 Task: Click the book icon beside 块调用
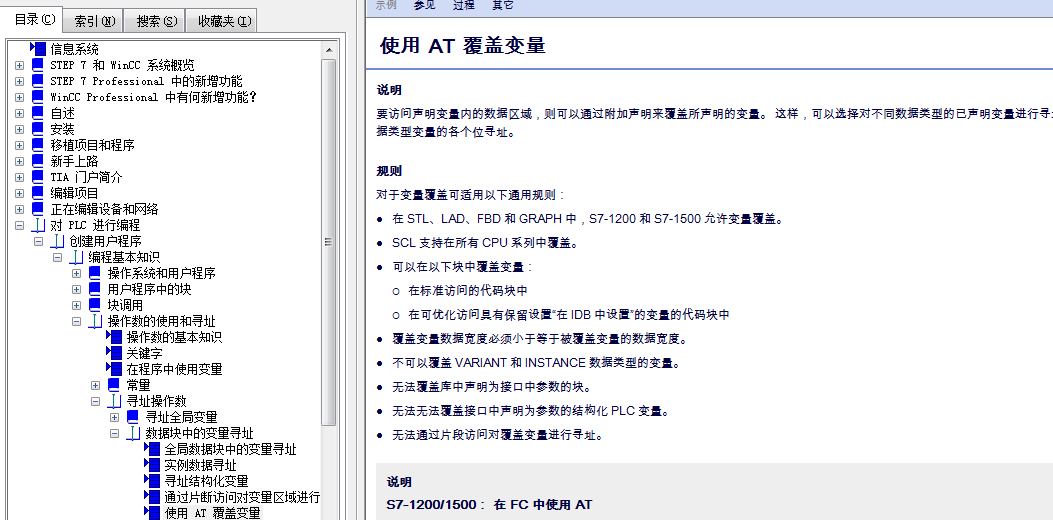pos(95,305)
